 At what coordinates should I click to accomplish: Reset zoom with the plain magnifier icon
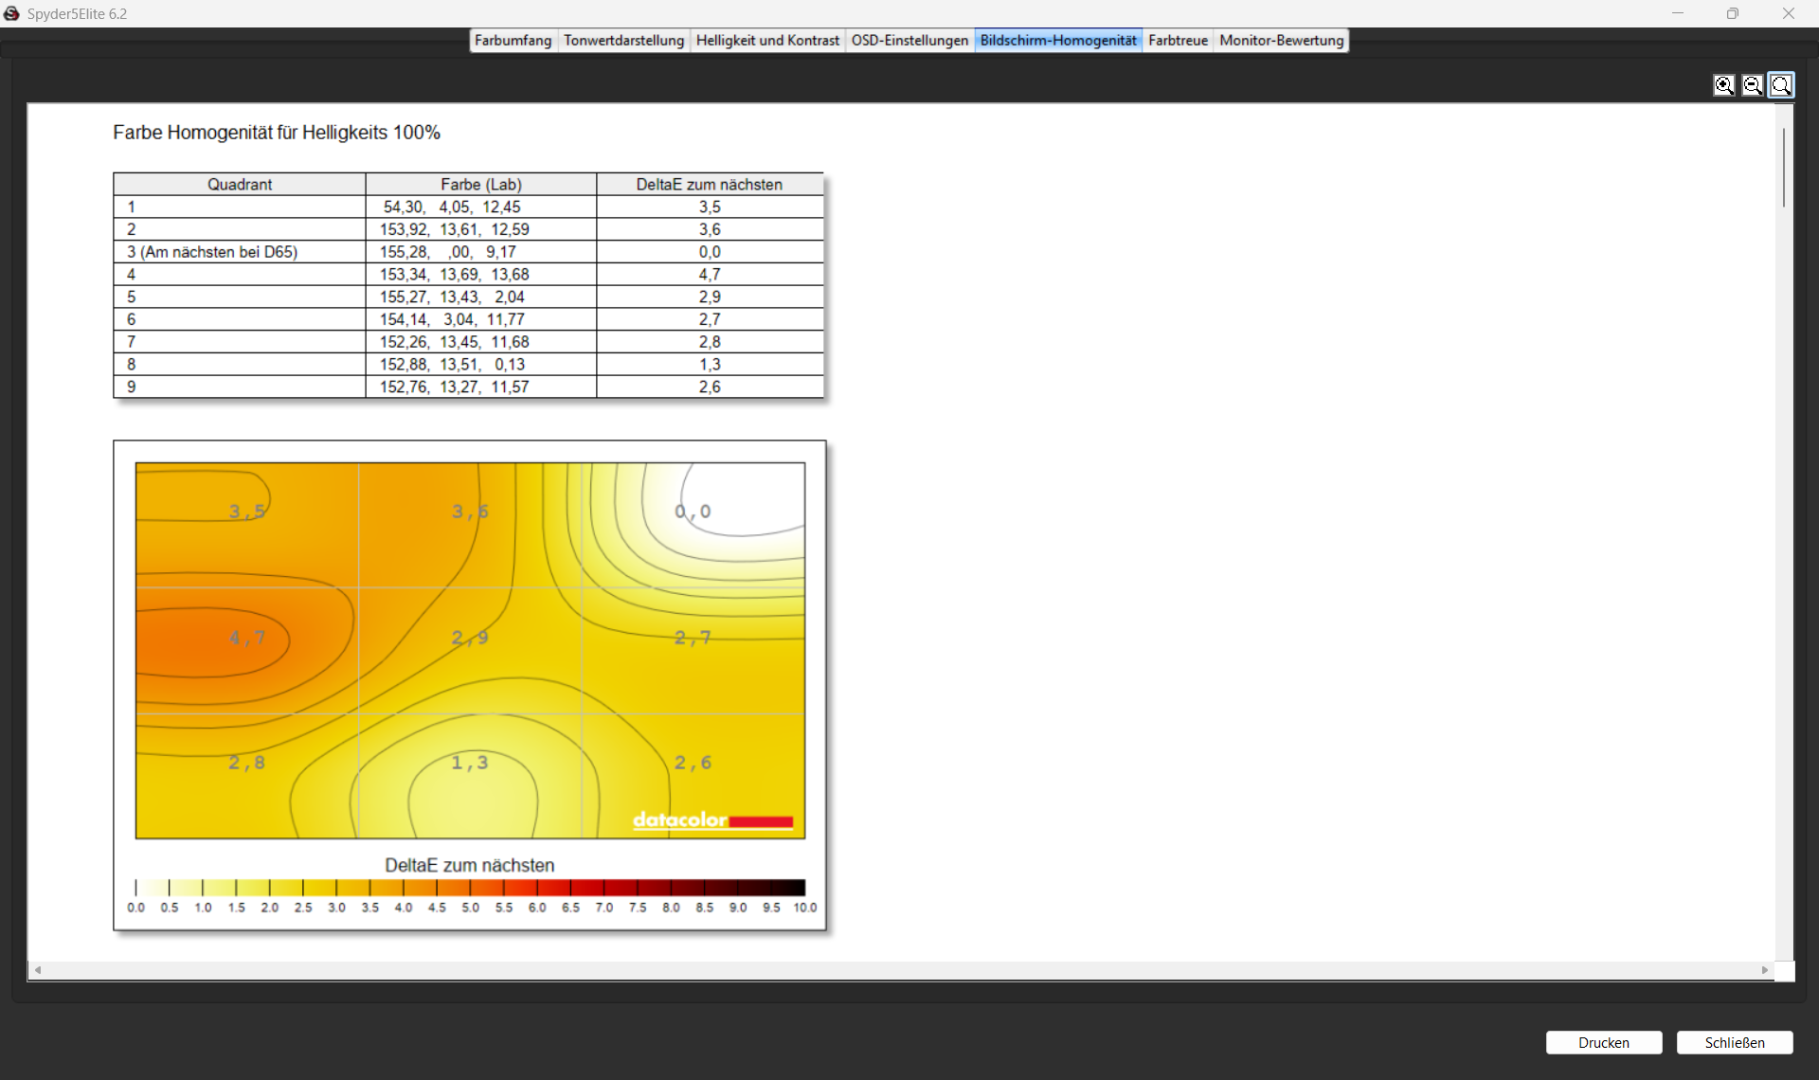tap(1781, 85)
